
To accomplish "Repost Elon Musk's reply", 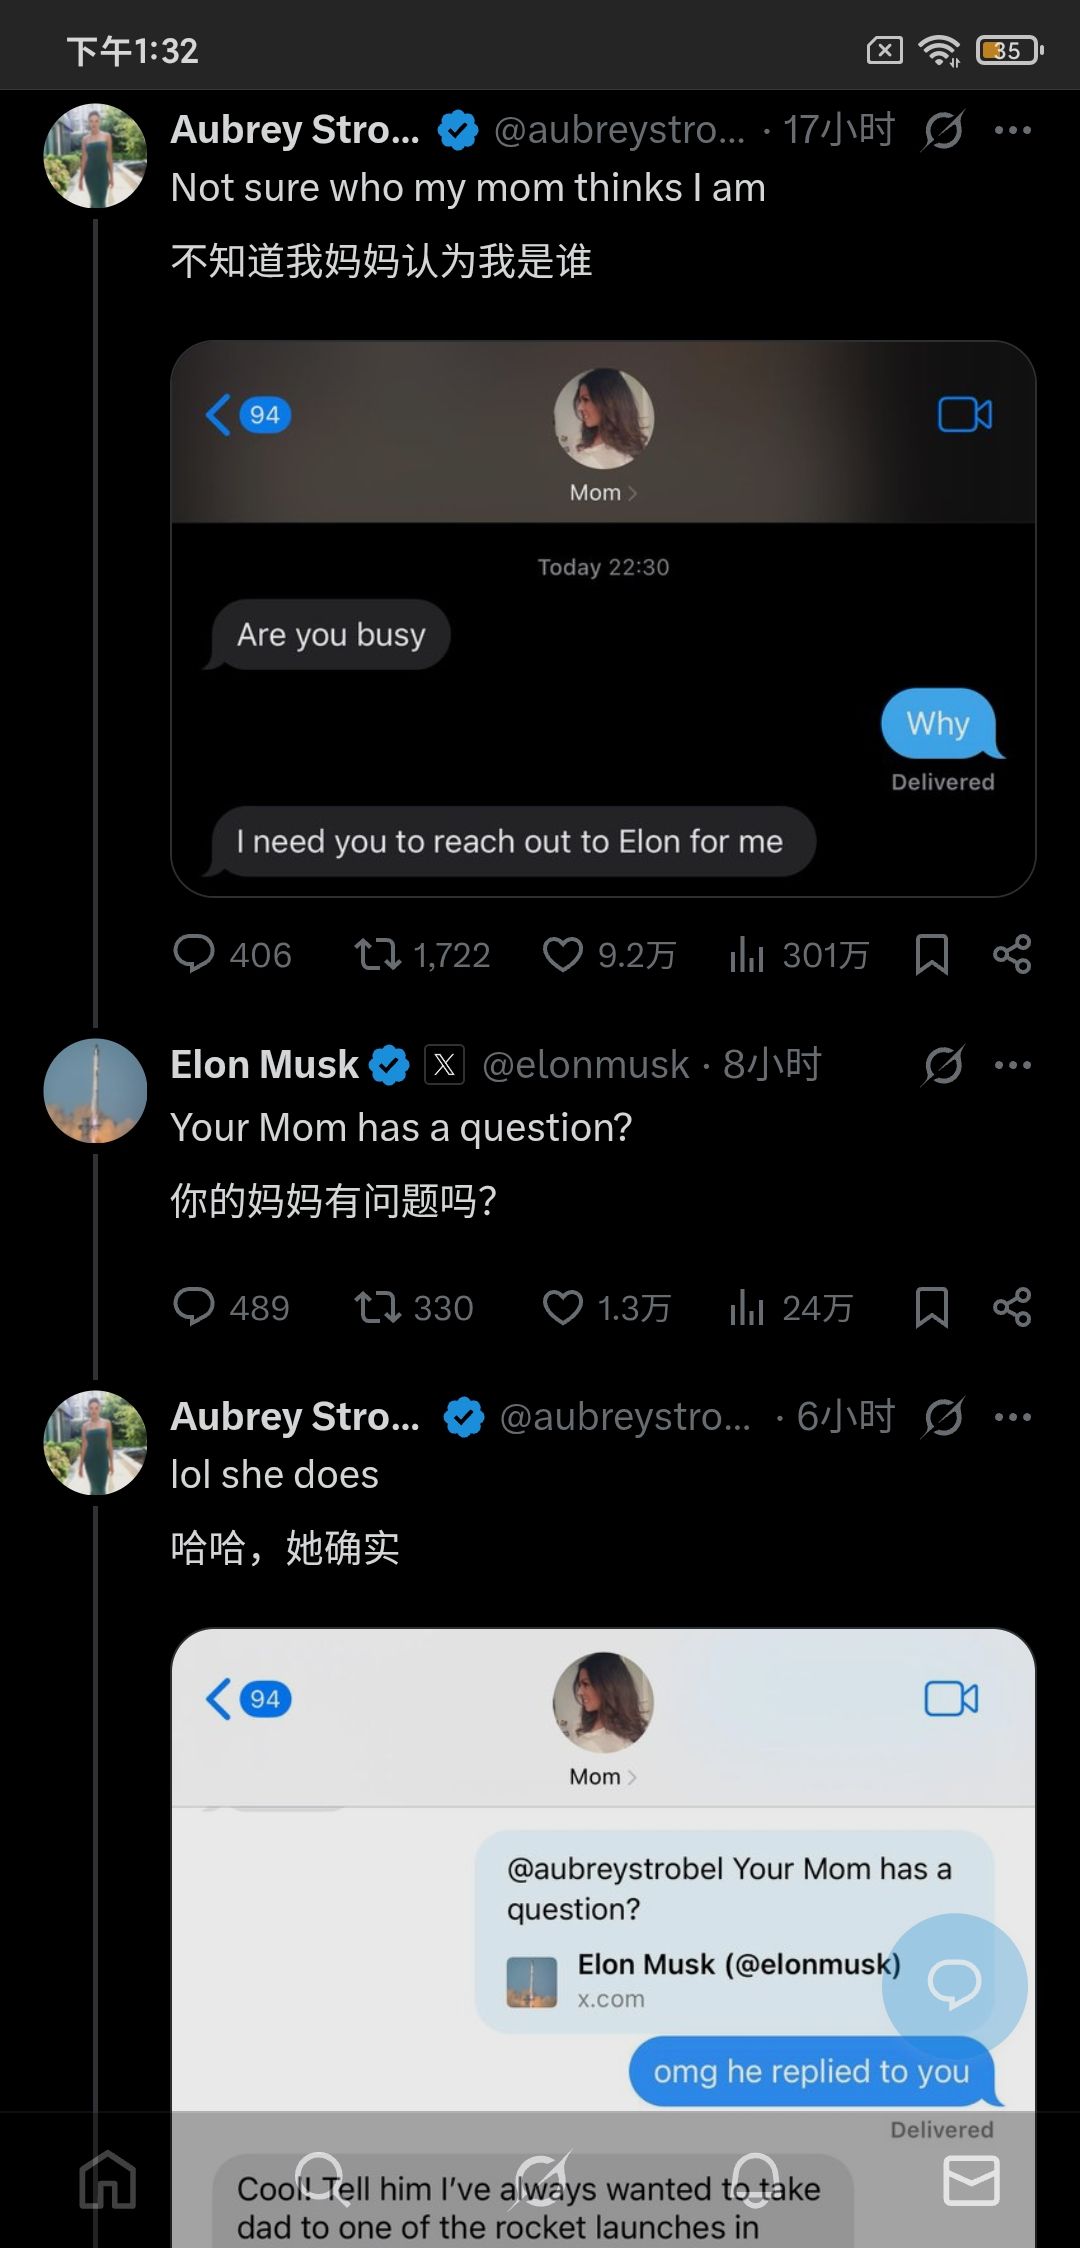I will (378, 1307).
